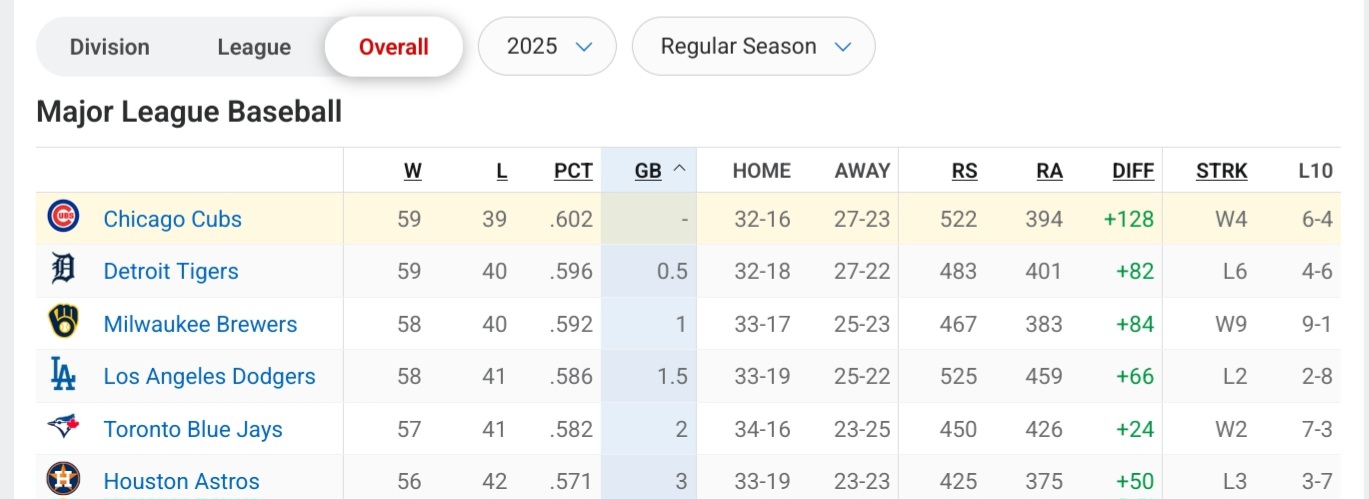Open the Toronto Blue Jays link

click(193, 429)
